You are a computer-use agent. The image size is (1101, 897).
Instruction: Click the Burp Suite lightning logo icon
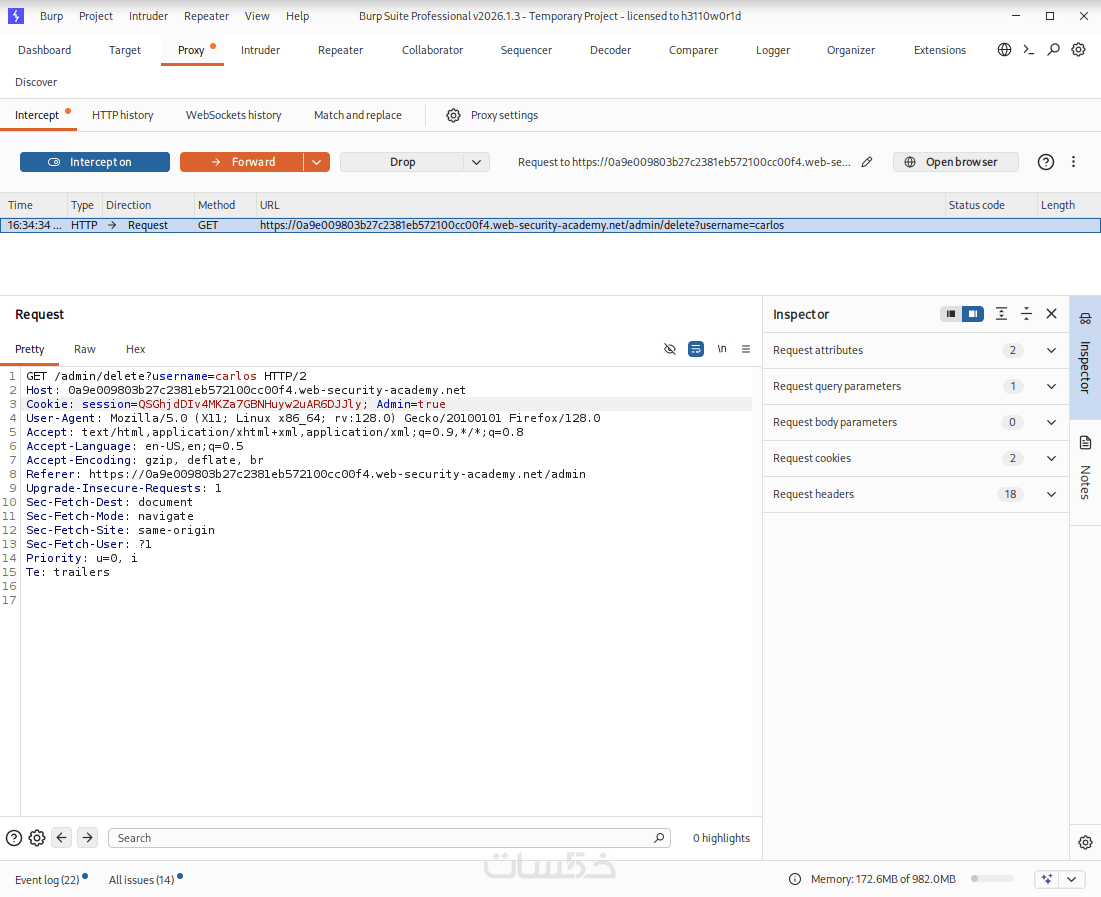[15, 15]
